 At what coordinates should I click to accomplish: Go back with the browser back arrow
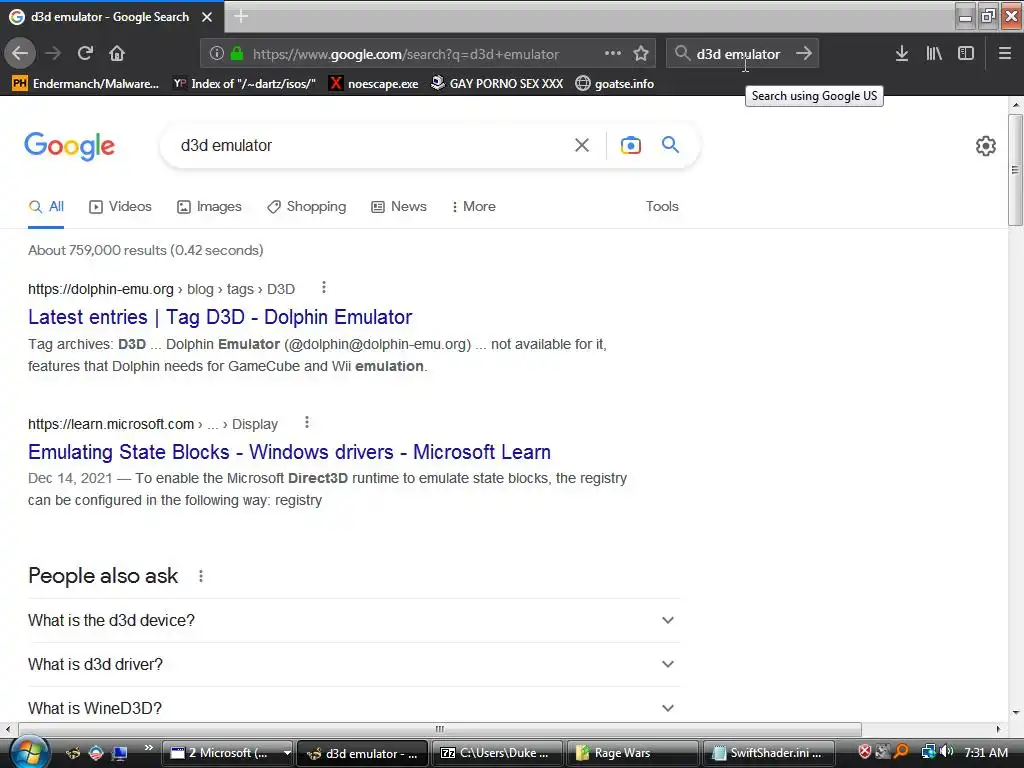click(20, 54)
